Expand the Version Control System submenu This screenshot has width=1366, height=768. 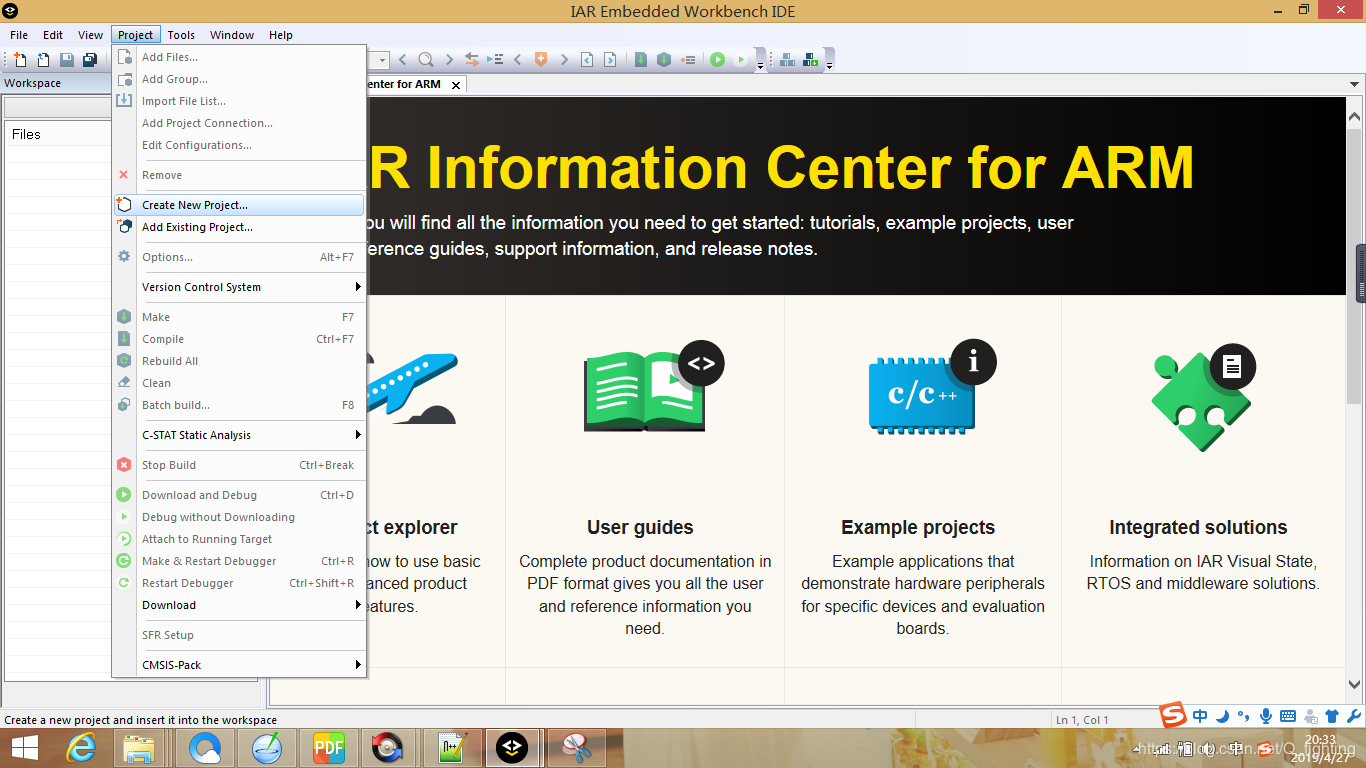click(x=238, y=287)
